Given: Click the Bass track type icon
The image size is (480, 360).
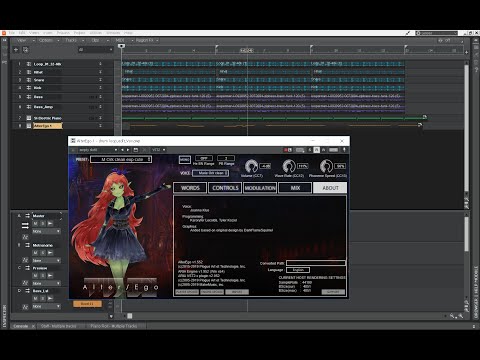Looking at the screenshot, I should [29, 97].
